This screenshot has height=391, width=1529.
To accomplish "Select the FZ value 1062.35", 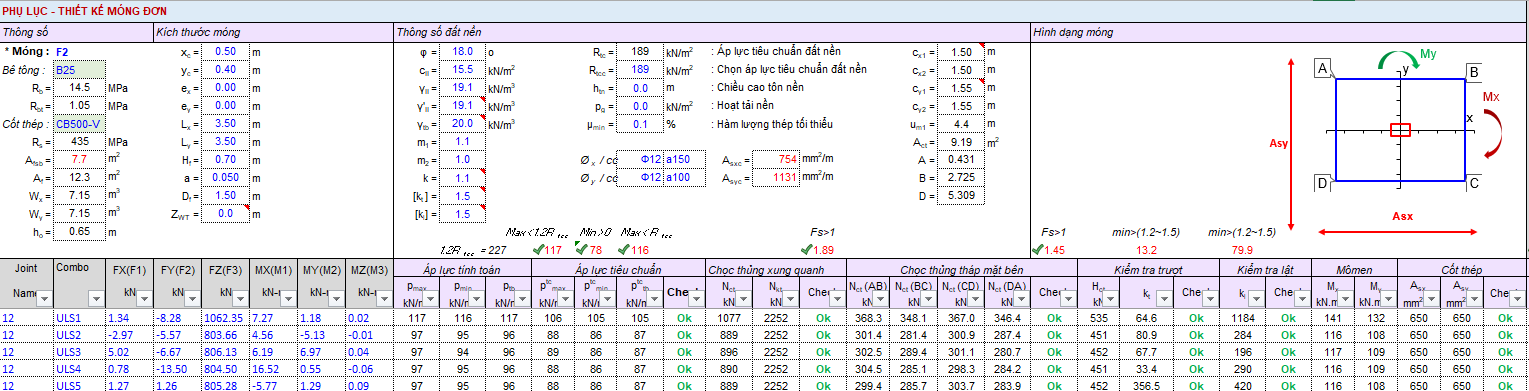I will click(x=225, y=318).
